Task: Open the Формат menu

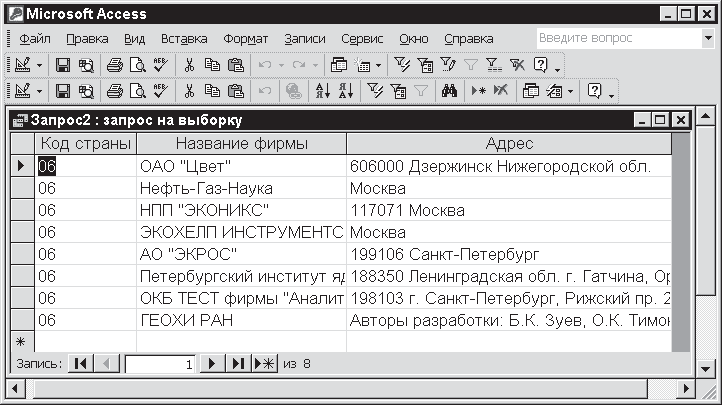Action: click(x=245, y=39)
